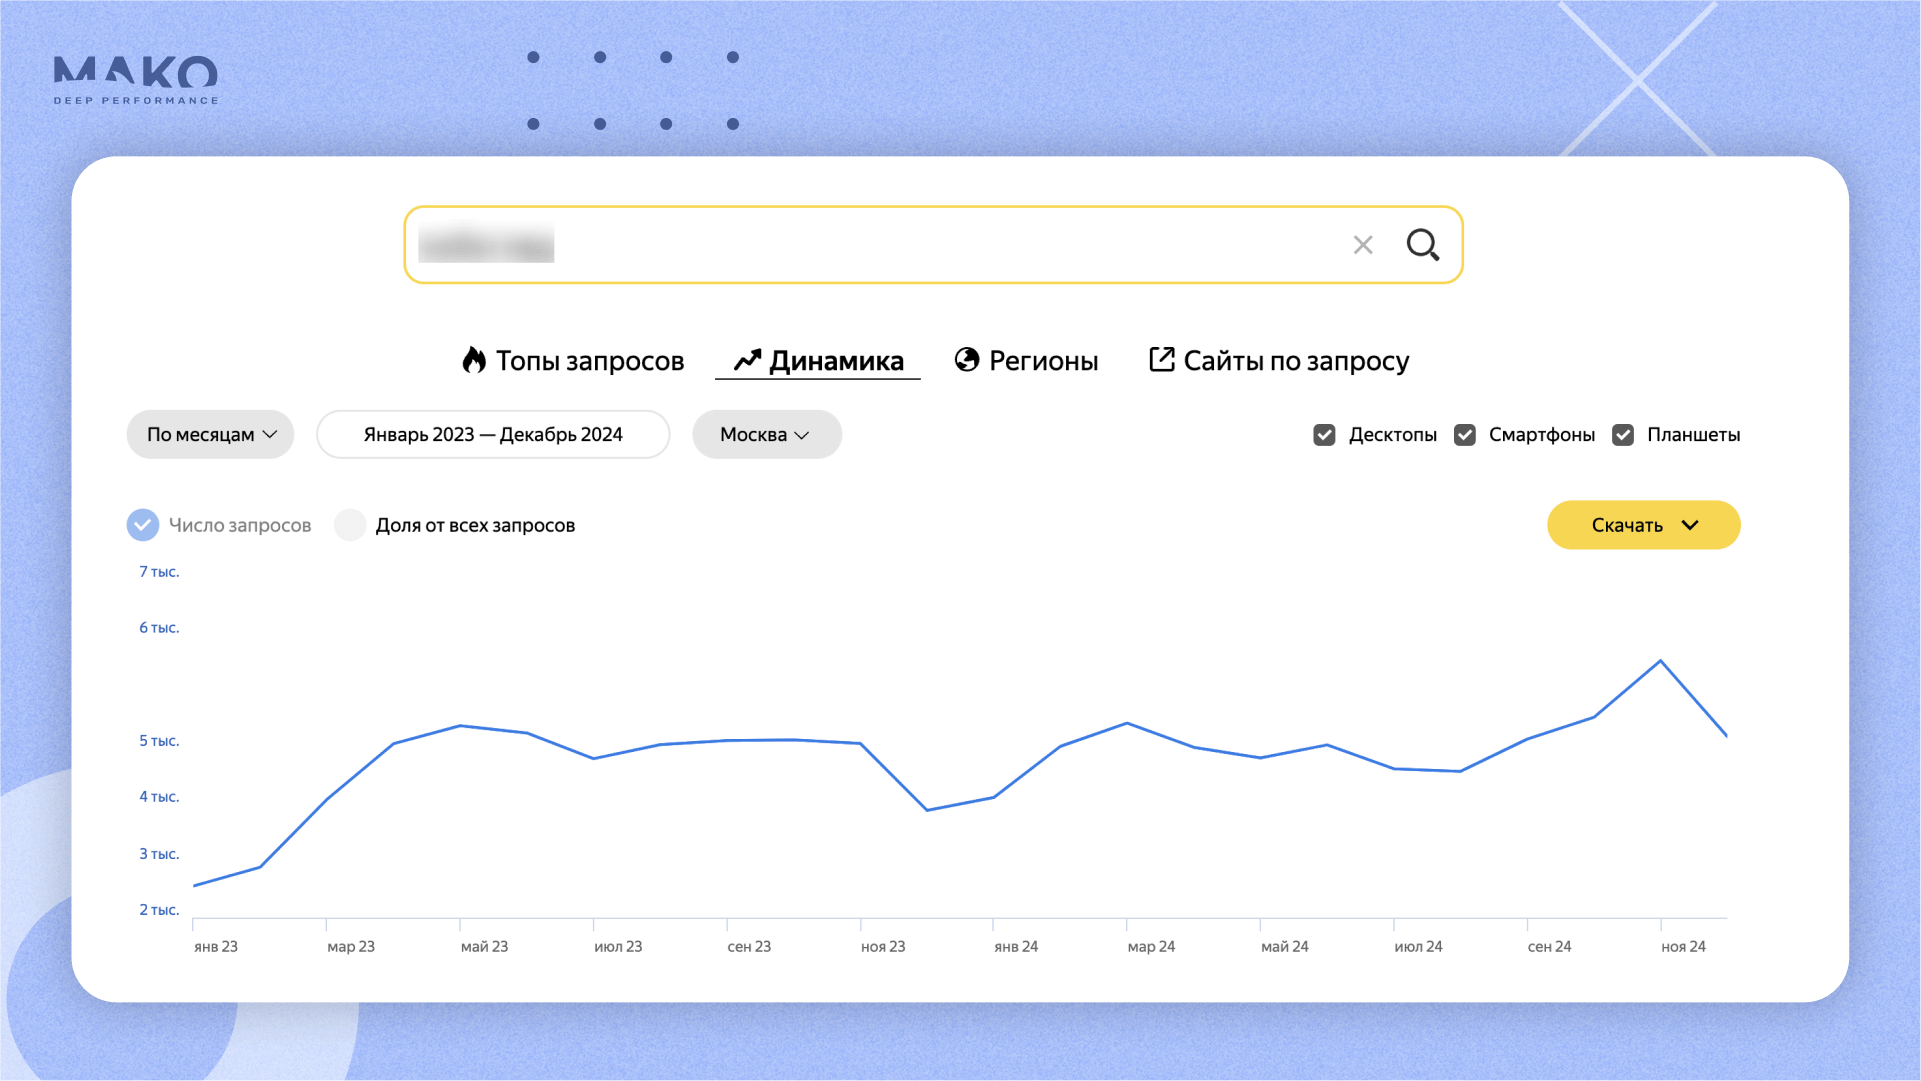
Task: Click the external link icon for Сайты
Action: click(1161, 360)
